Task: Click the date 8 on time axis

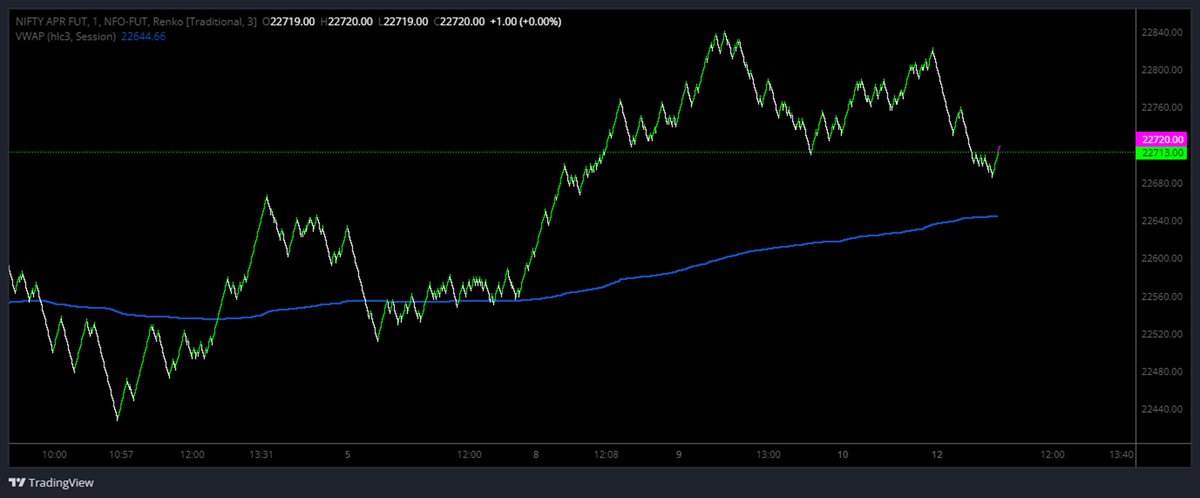Action: [x=536, y=454]
